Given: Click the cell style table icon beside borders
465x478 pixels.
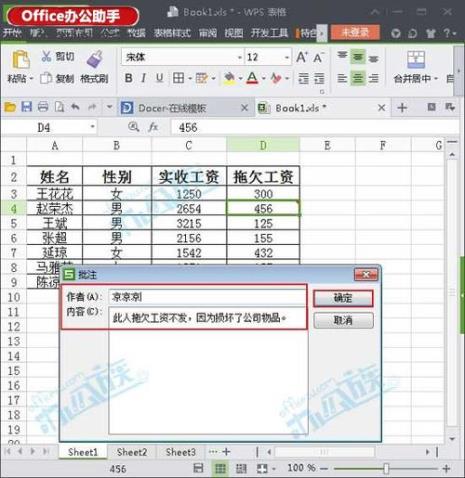Looking at the screenshot, I should point(201,78).
